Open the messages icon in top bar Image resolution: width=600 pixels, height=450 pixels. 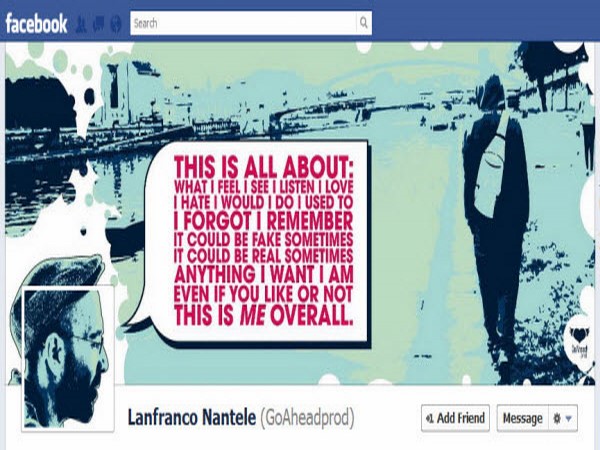98,24
